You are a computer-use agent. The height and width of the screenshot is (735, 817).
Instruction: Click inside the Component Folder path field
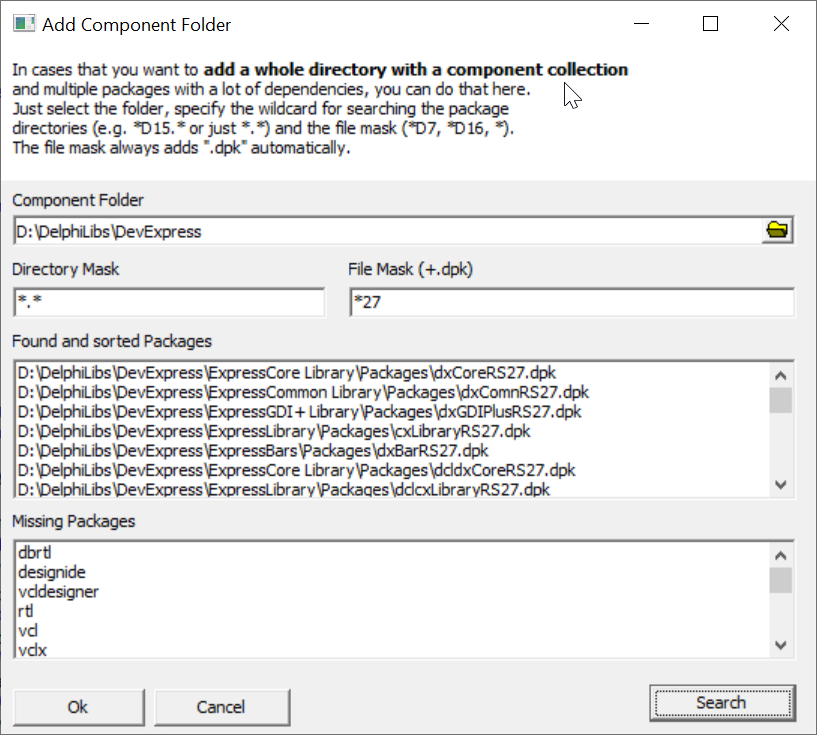tap(300, 229)
